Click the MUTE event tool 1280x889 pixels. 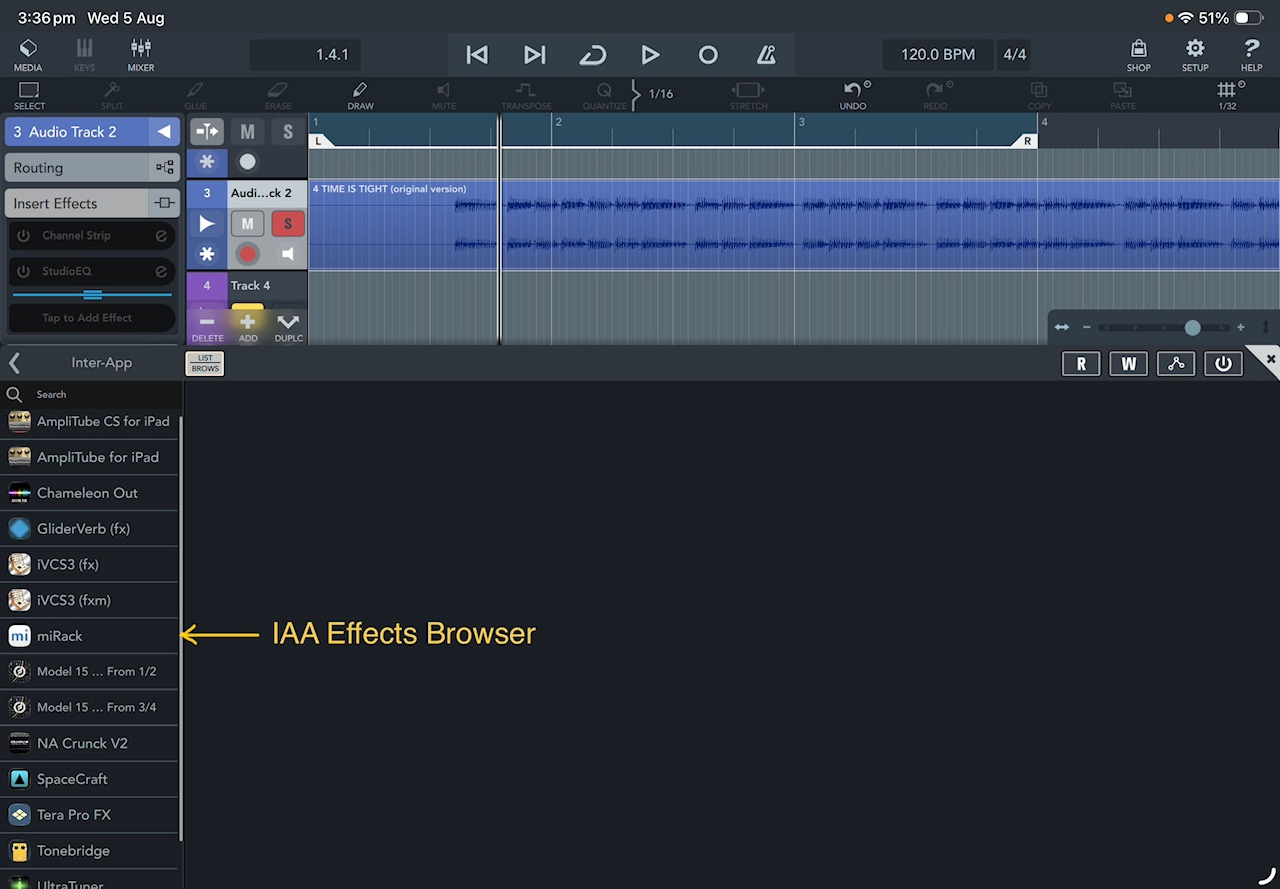click(x=444, y=95)
